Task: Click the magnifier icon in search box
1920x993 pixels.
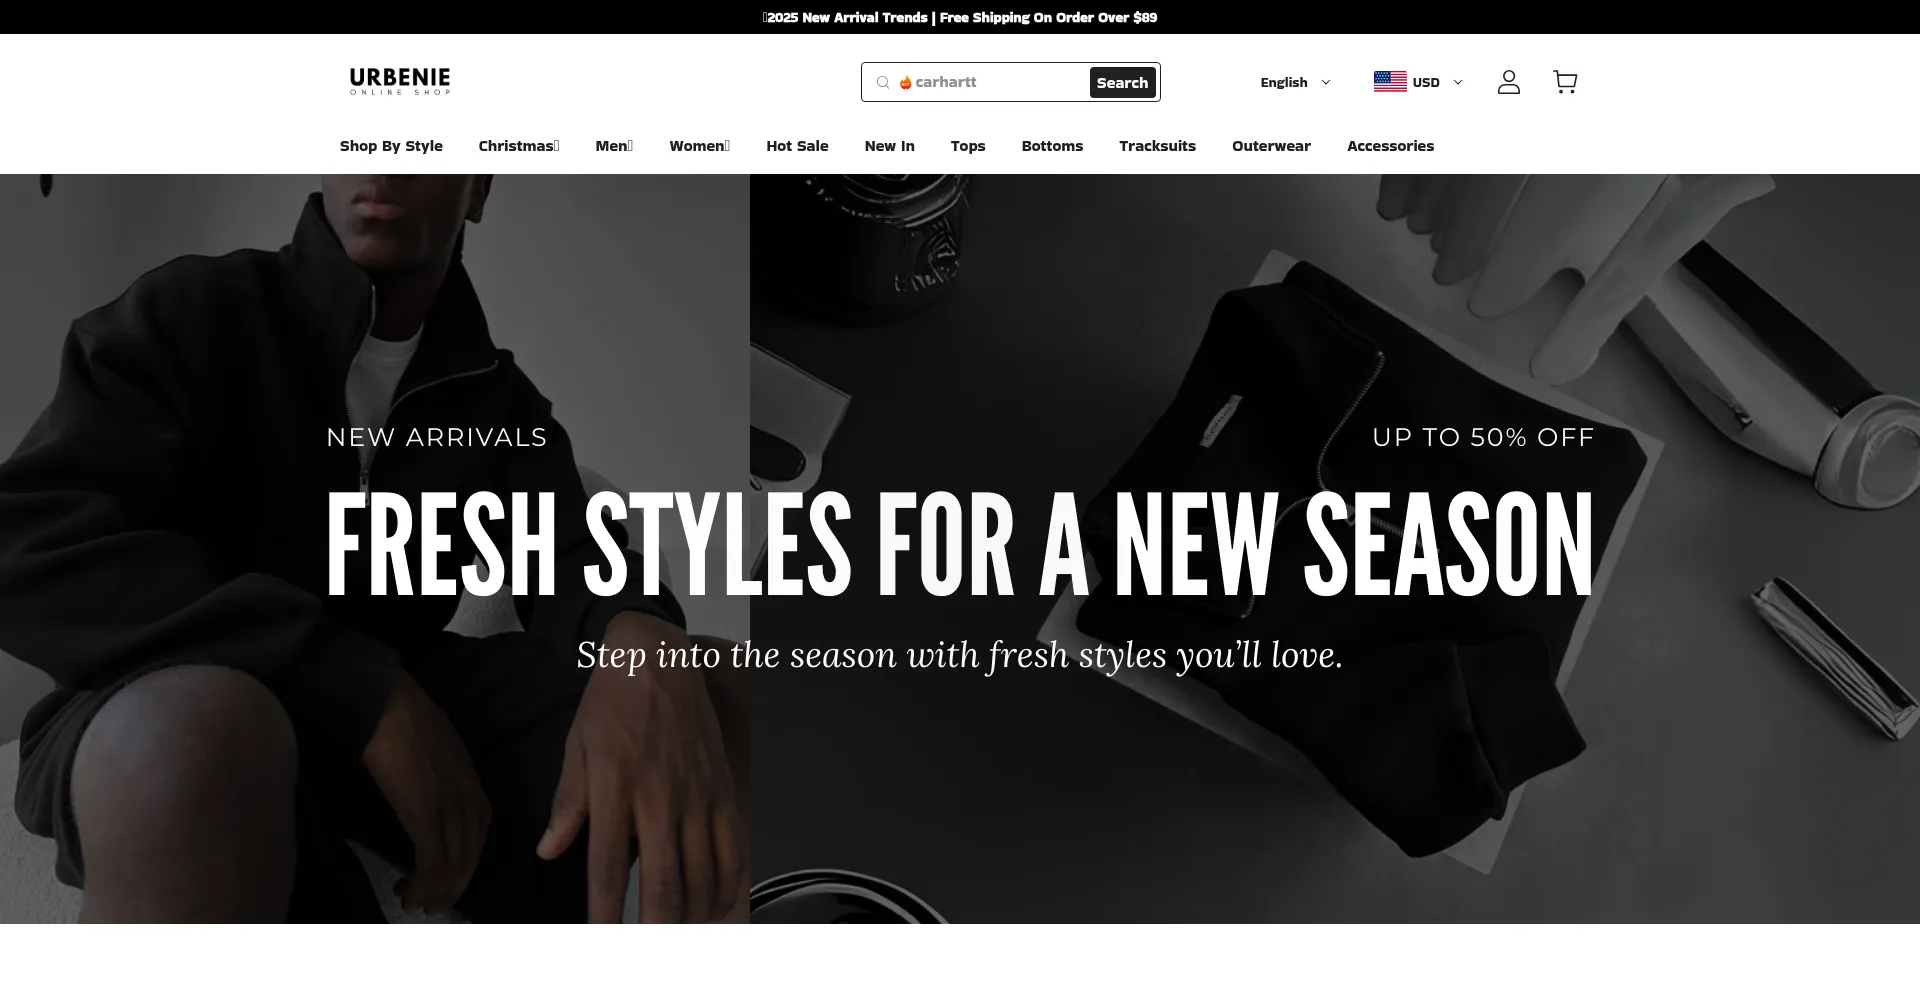Action: [883, 82]
